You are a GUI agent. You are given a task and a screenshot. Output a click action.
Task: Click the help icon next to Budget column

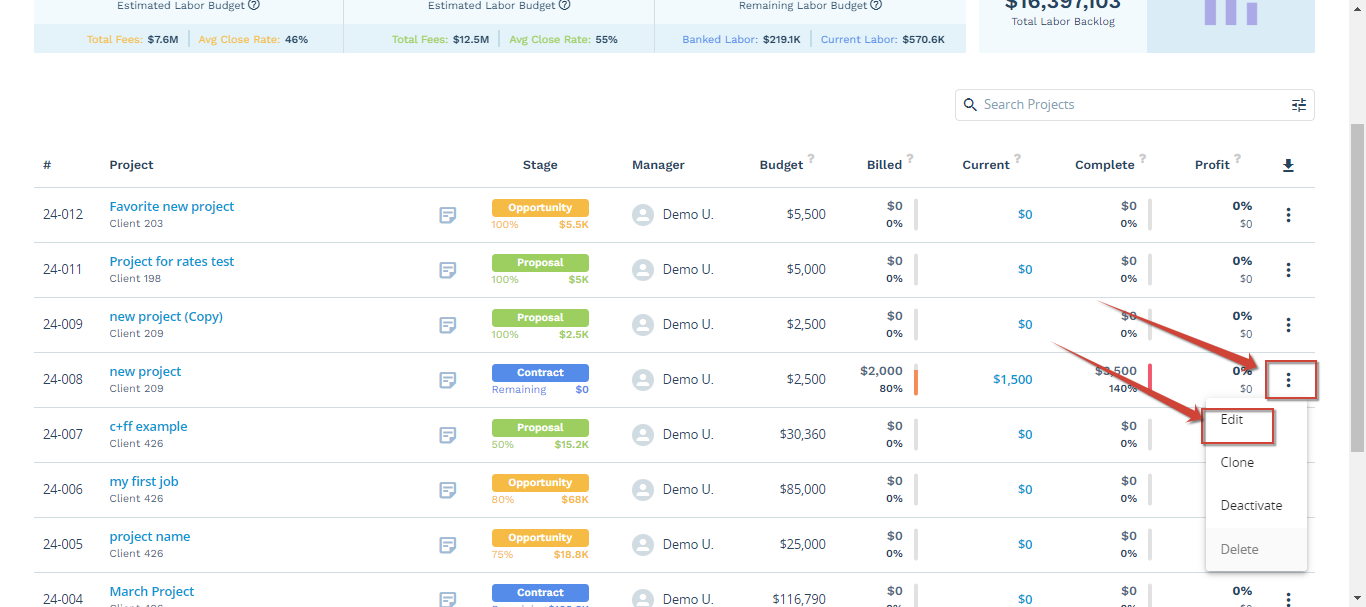tap(812, 158)
